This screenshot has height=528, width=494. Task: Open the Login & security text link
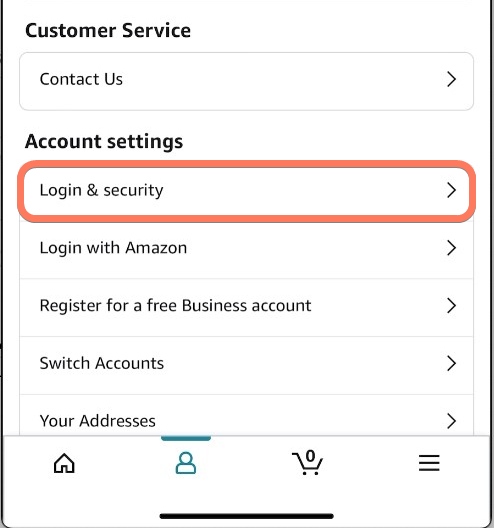point(101,191)
